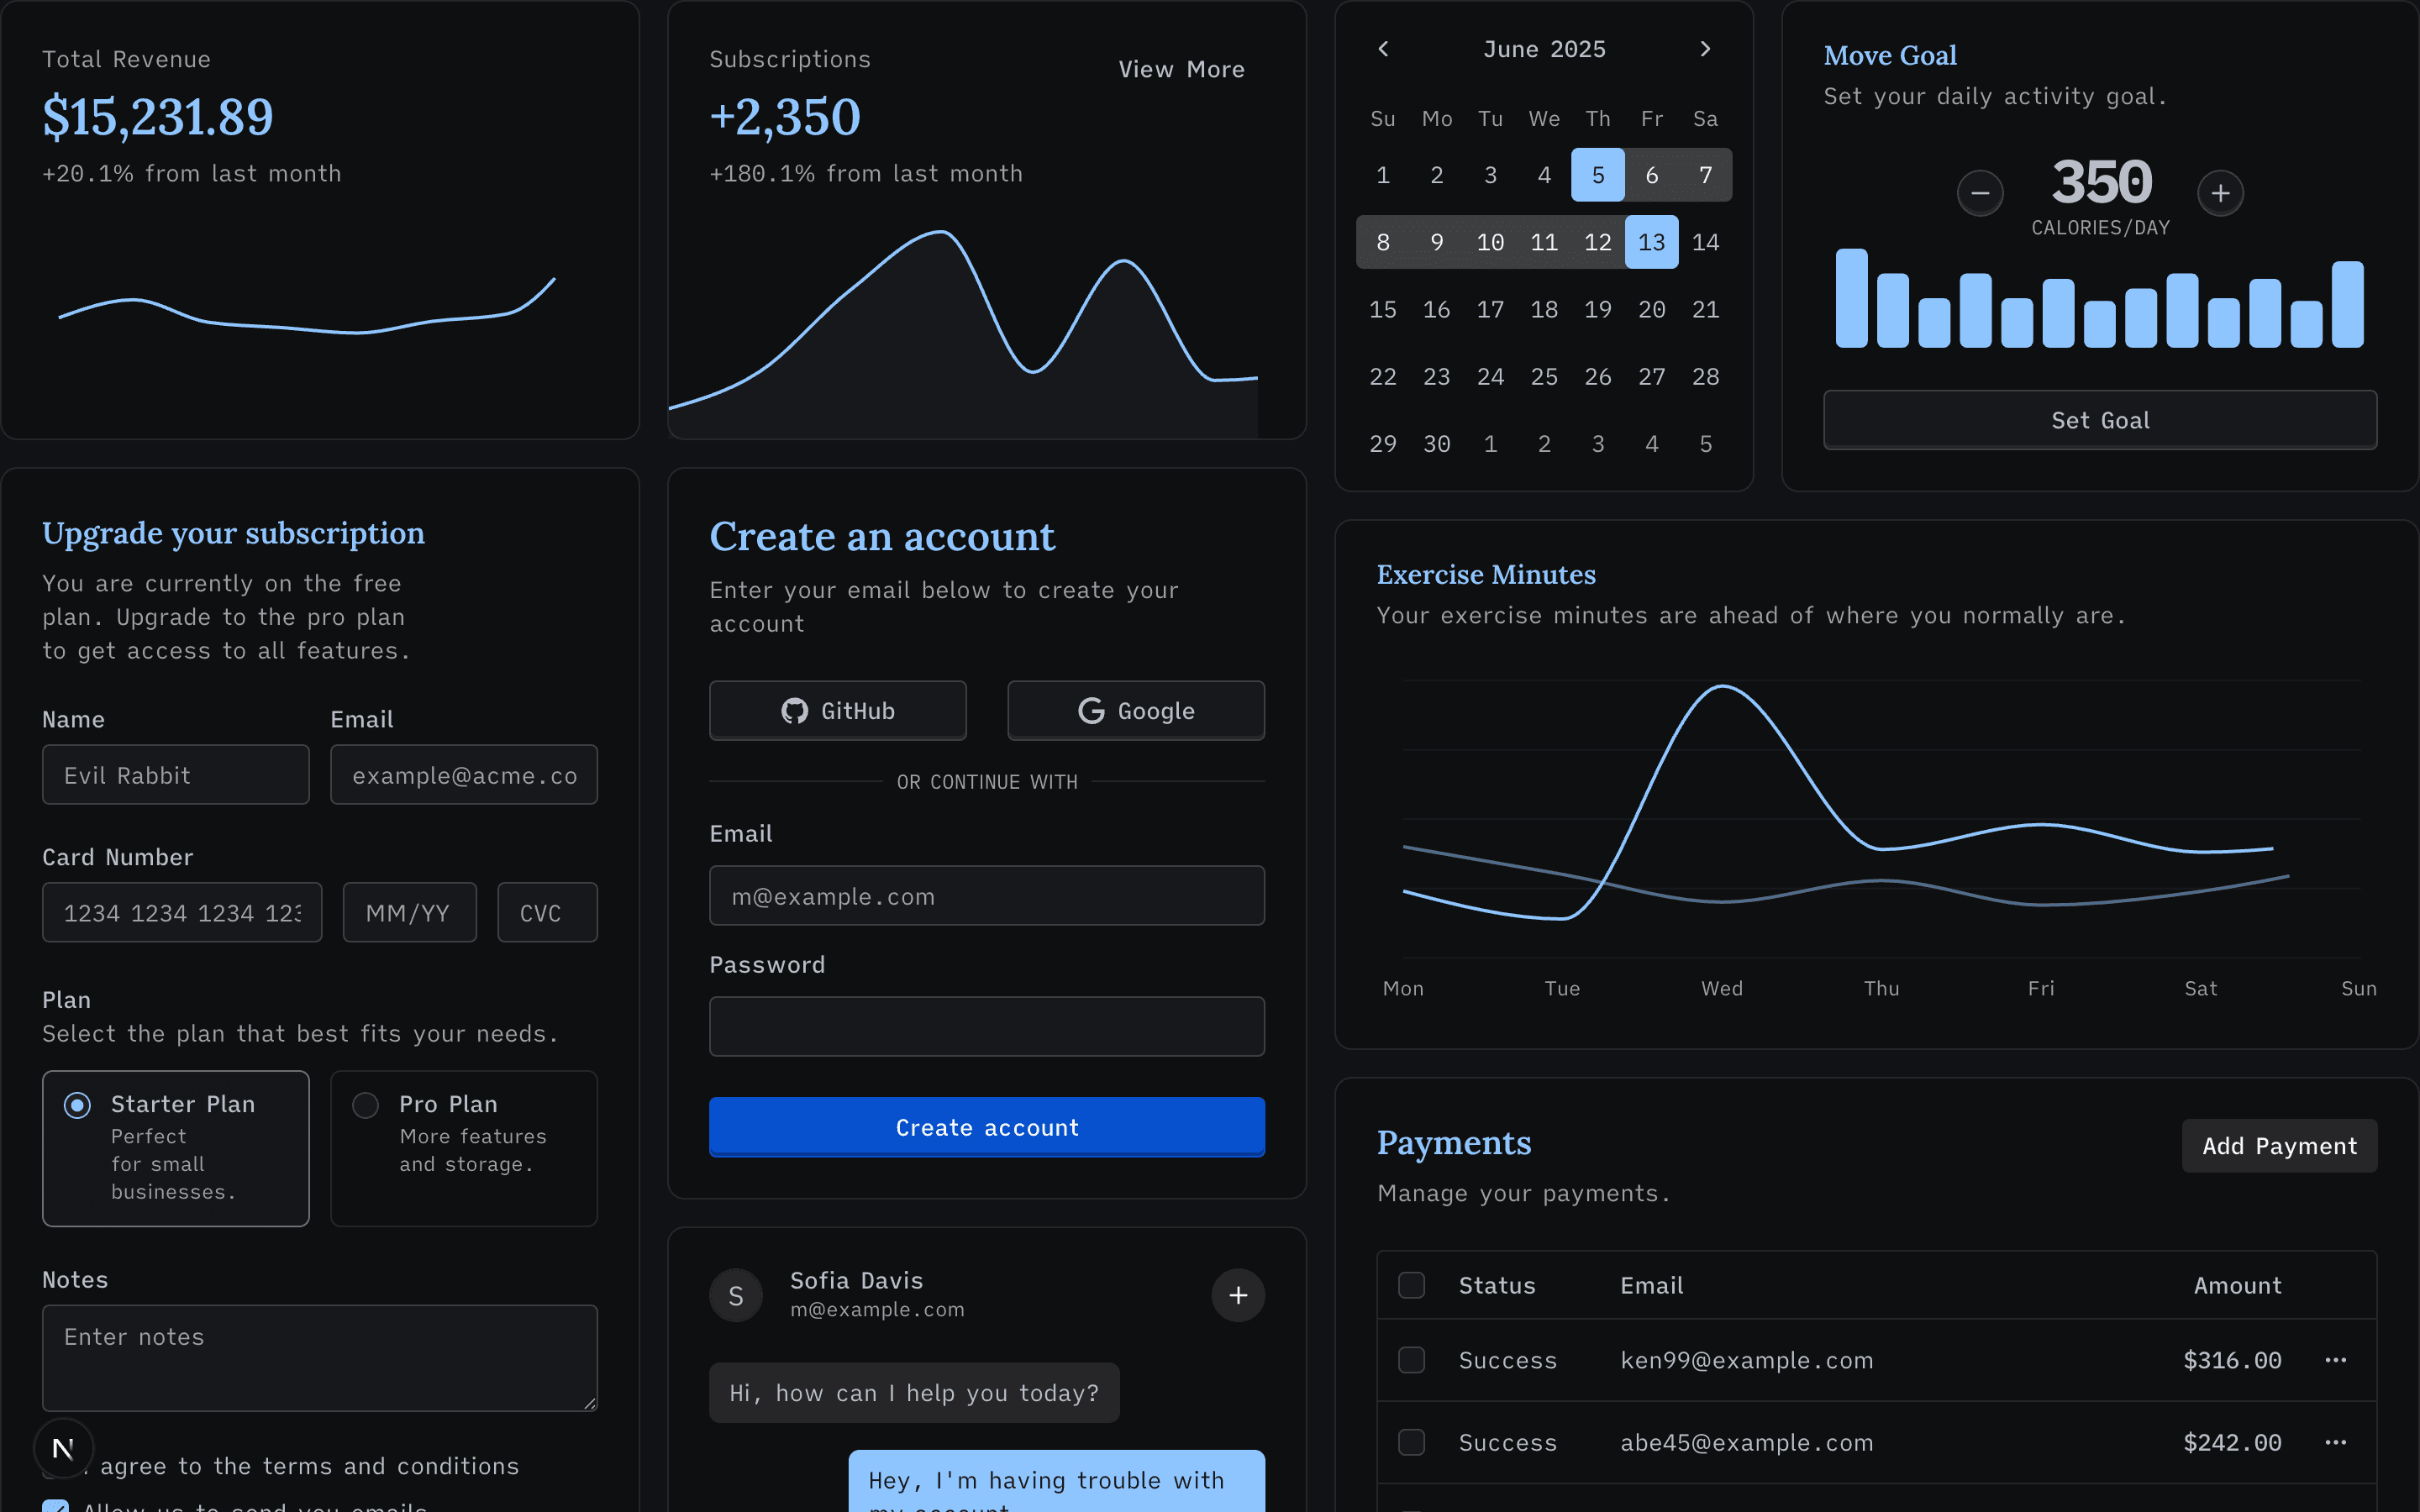
Task: Open actions menu for abe45@example.com row
Action: tap(2335, 1442)
